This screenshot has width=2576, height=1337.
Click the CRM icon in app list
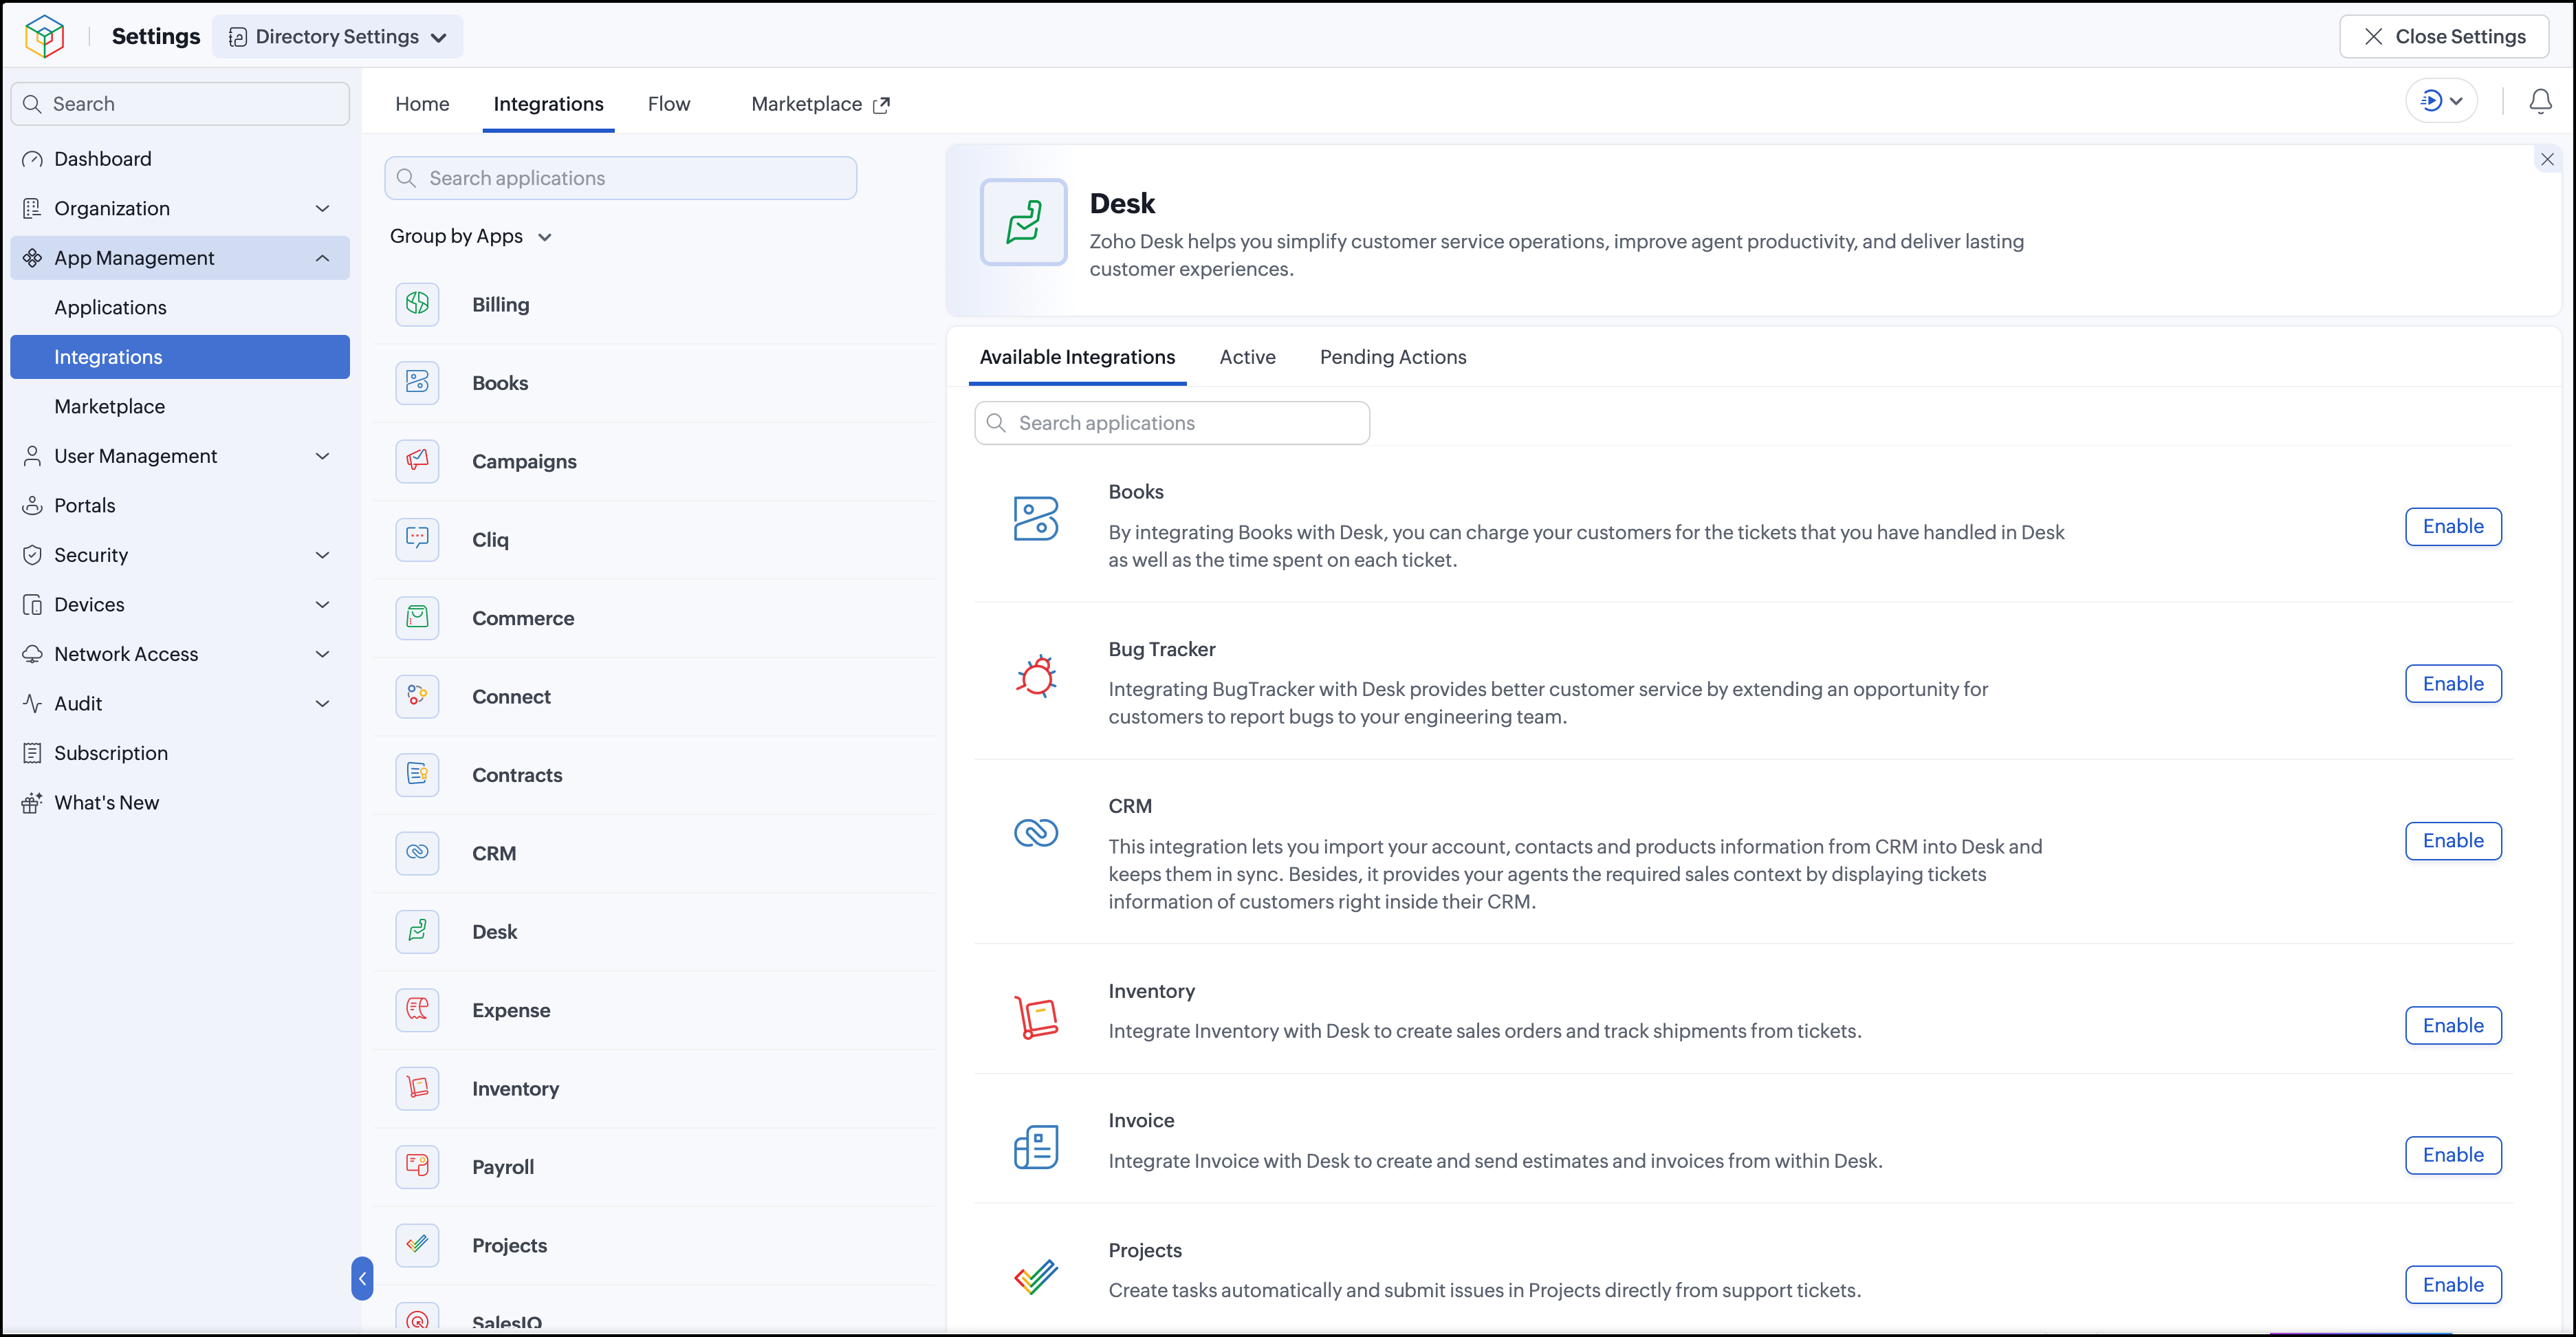click(x=417, y=853)
